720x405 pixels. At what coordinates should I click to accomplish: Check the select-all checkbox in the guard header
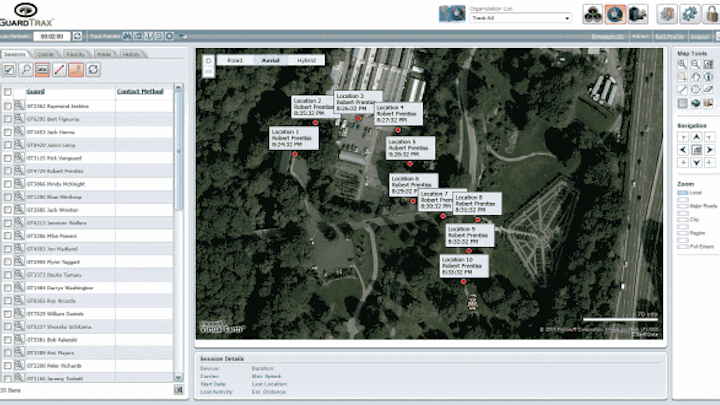[x=7, y=92]
